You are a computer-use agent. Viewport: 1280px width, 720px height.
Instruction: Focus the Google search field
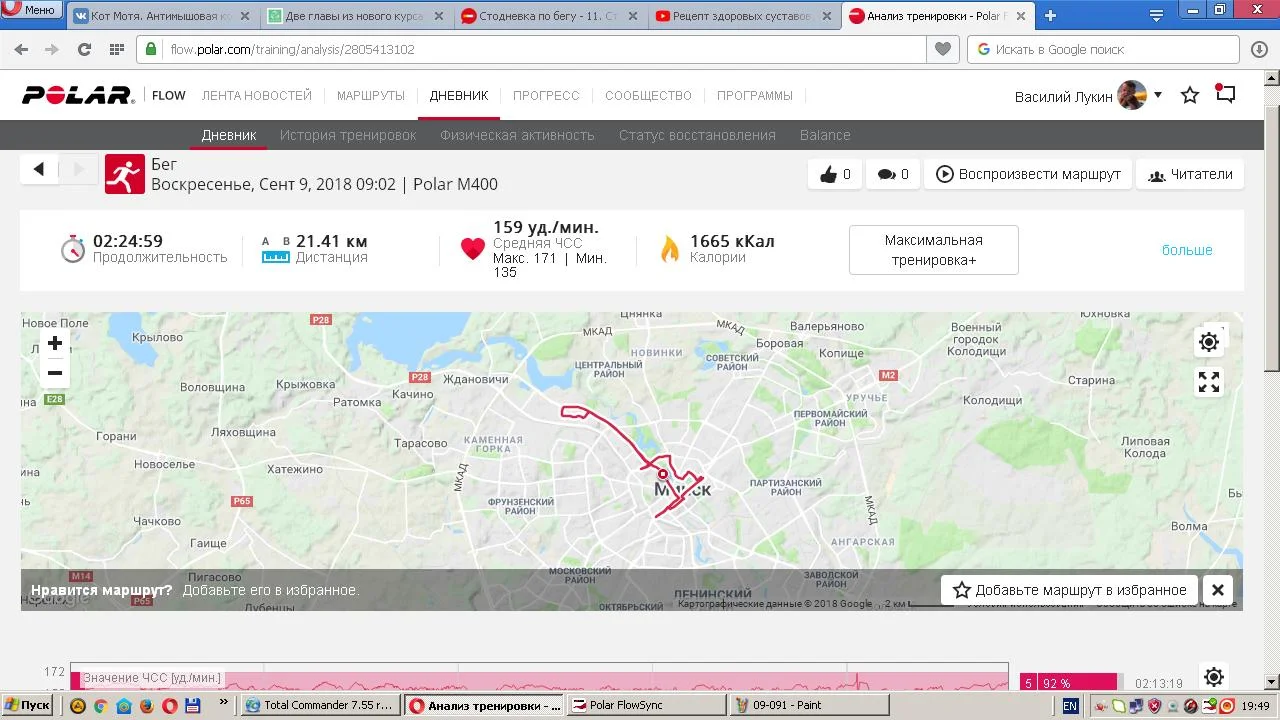pyautogui.click(x=1103, y=49)
